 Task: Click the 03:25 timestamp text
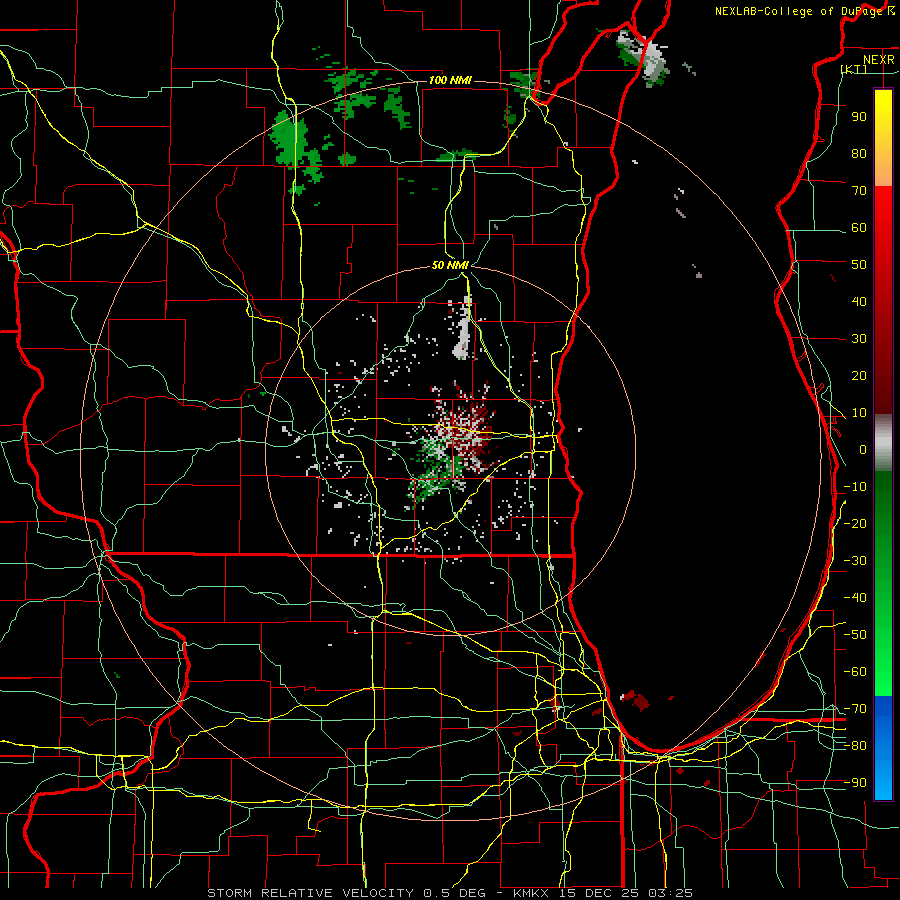[x=671, y=893]
